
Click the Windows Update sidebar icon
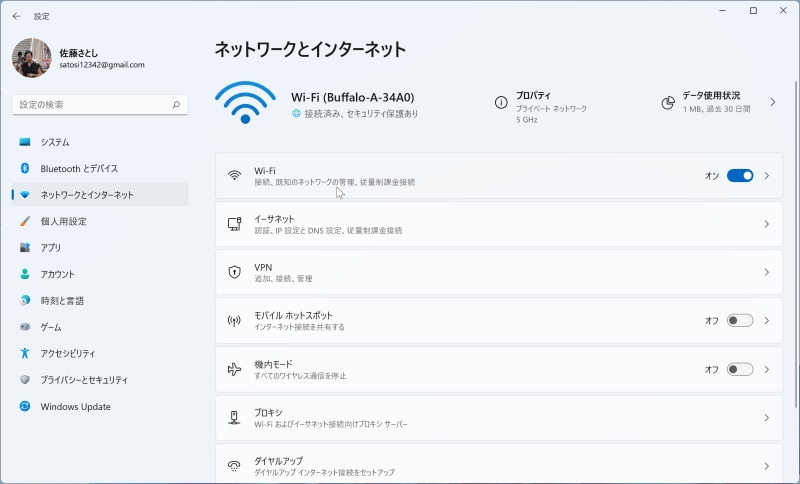[25, 407]
